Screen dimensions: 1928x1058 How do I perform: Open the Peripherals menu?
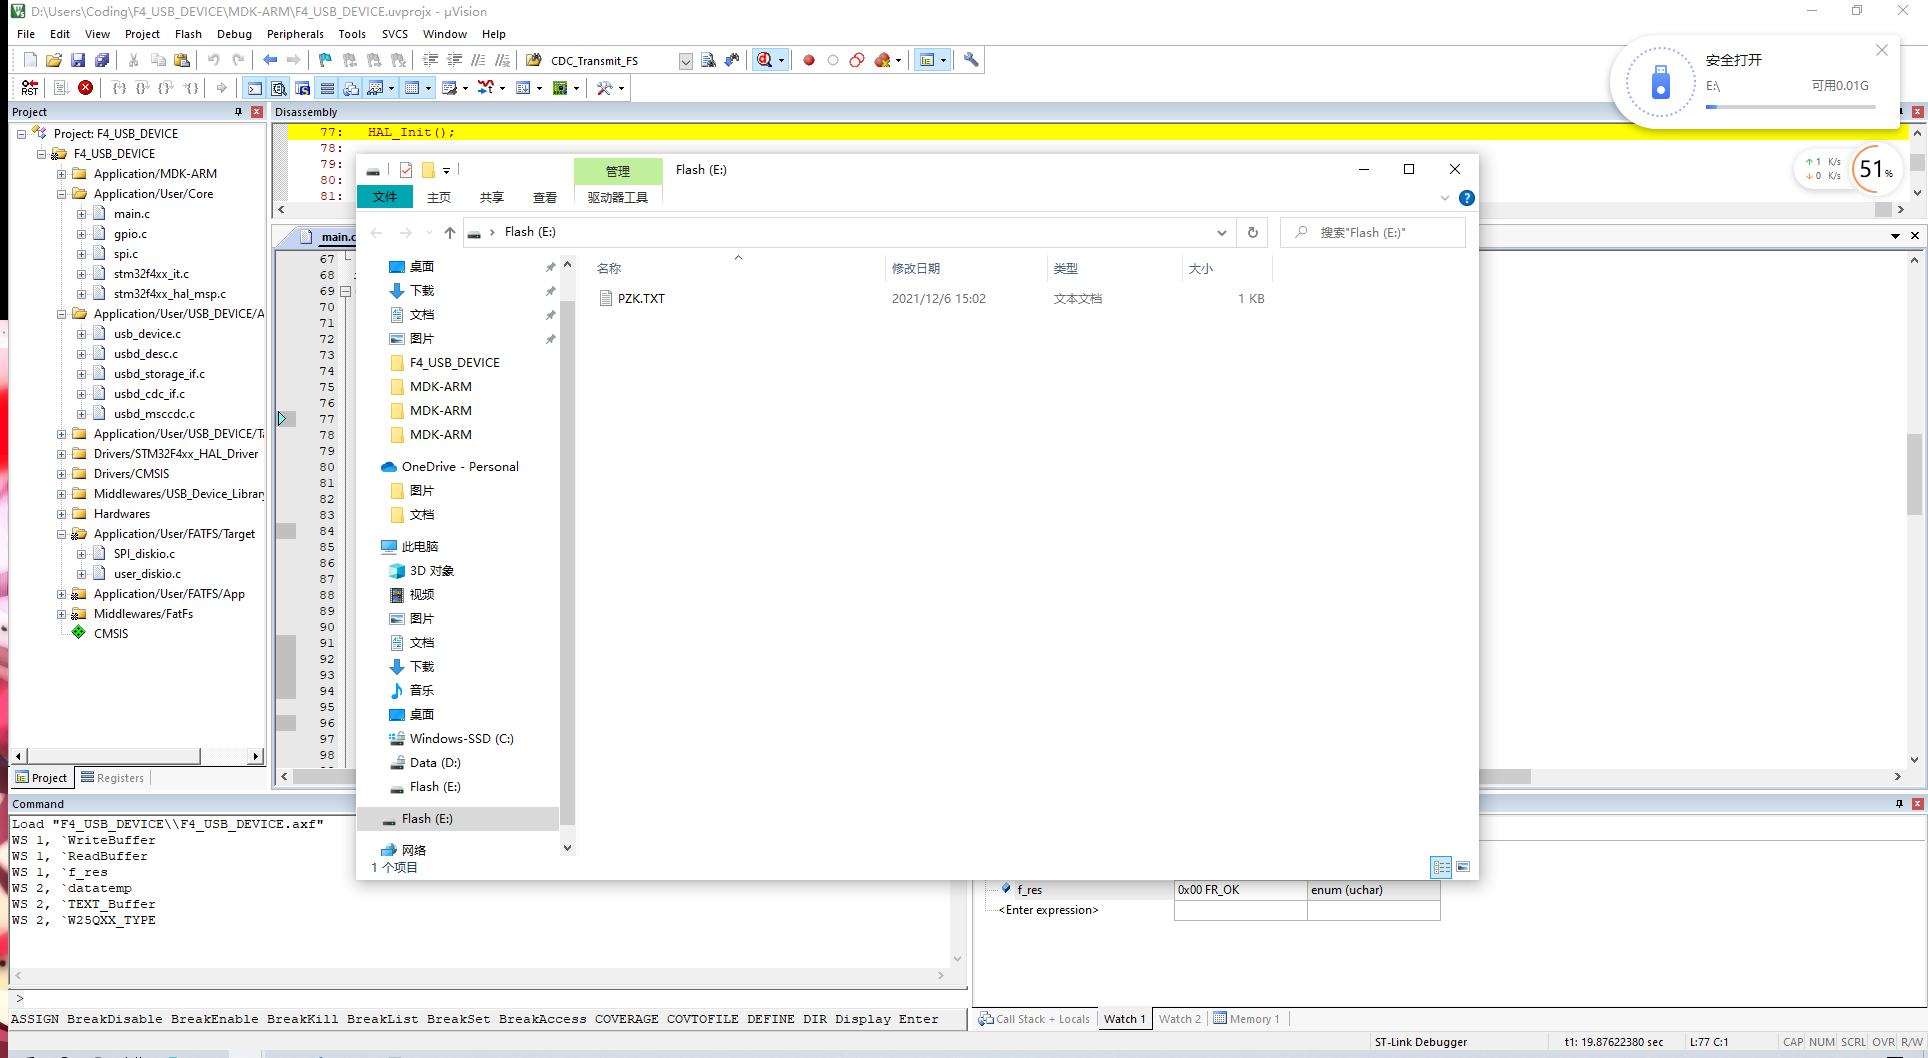pos(296,33)
